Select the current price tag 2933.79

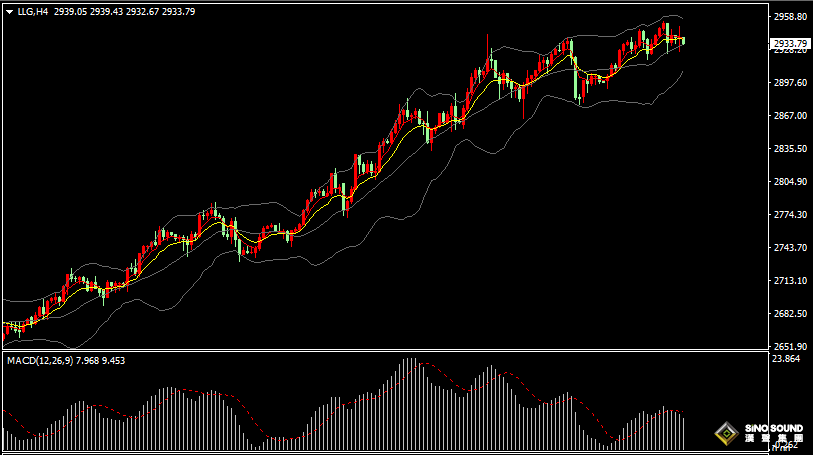(x=790, y=43)
